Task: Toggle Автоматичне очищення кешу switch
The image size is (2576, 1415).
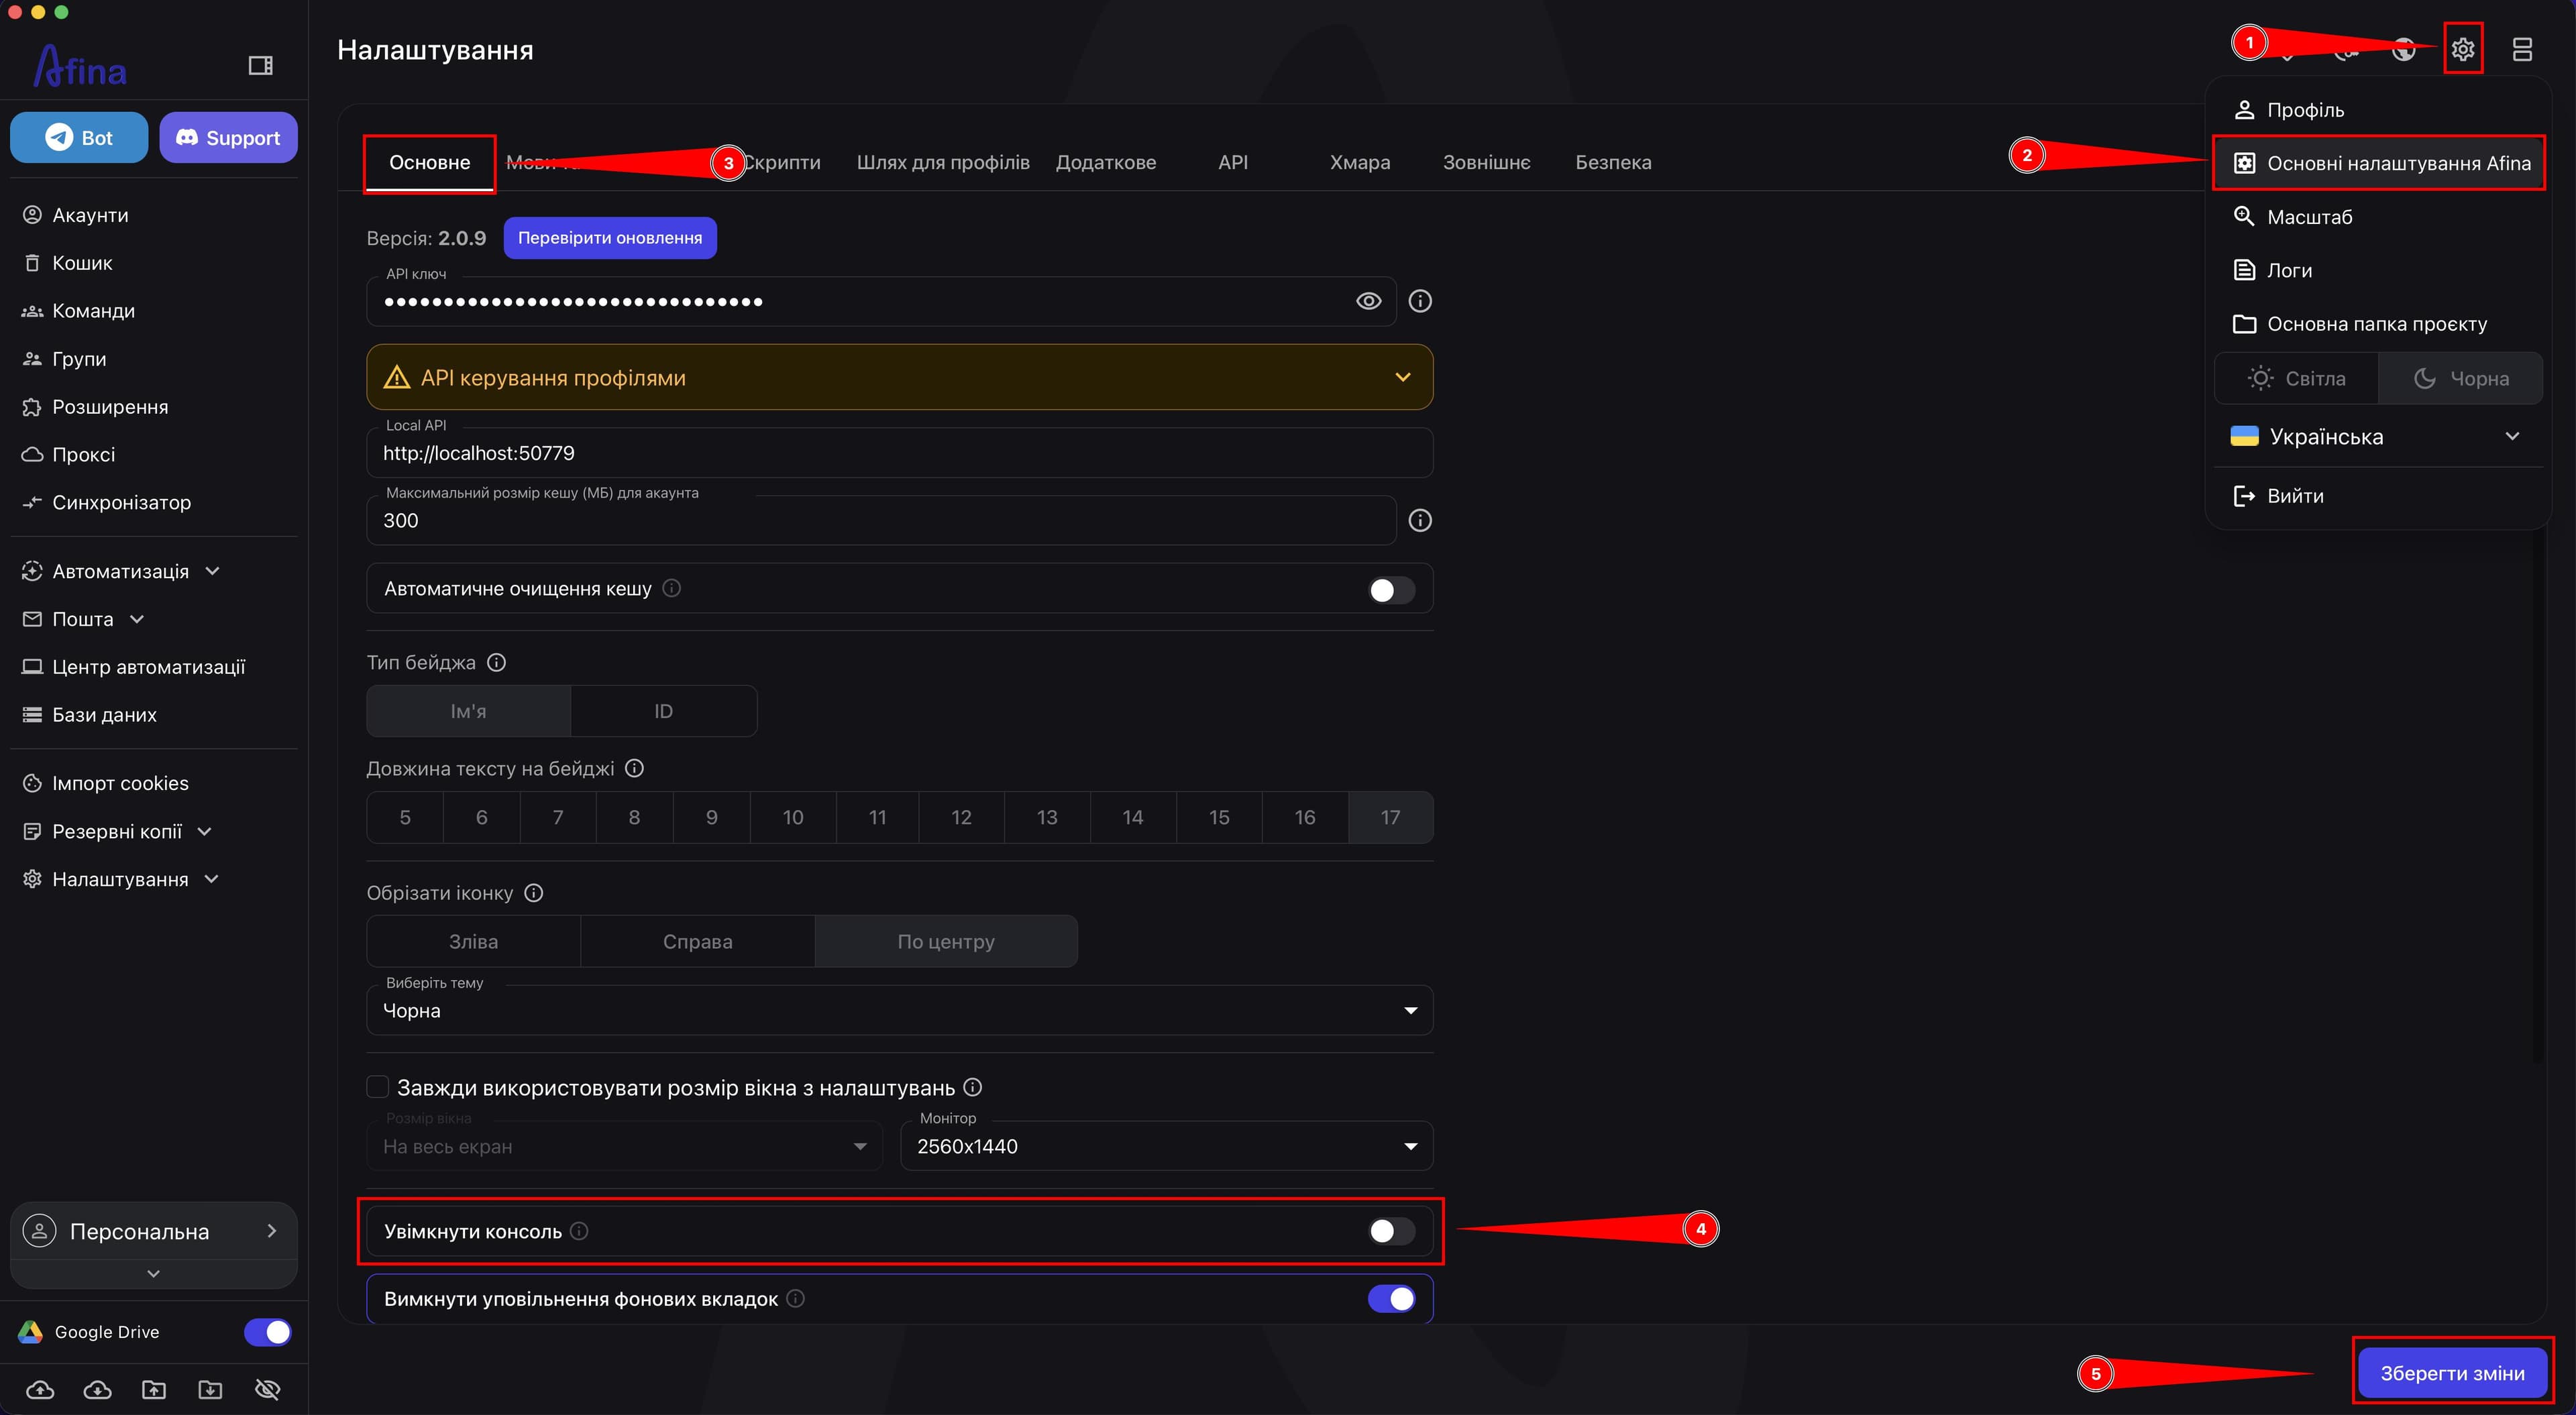Action: tap(1391, 590)
